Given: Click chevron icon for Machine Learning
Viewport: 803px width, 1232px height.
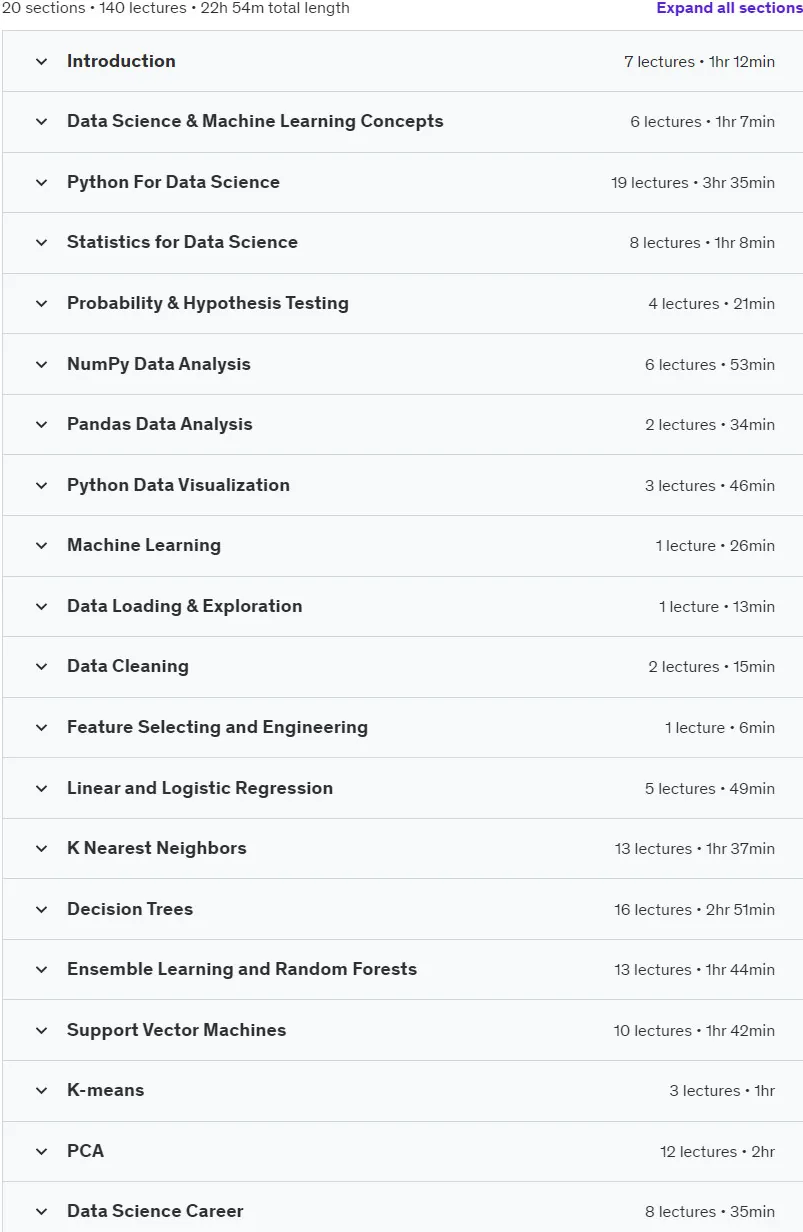Looking at the screenshot, I should click(41, 546).
